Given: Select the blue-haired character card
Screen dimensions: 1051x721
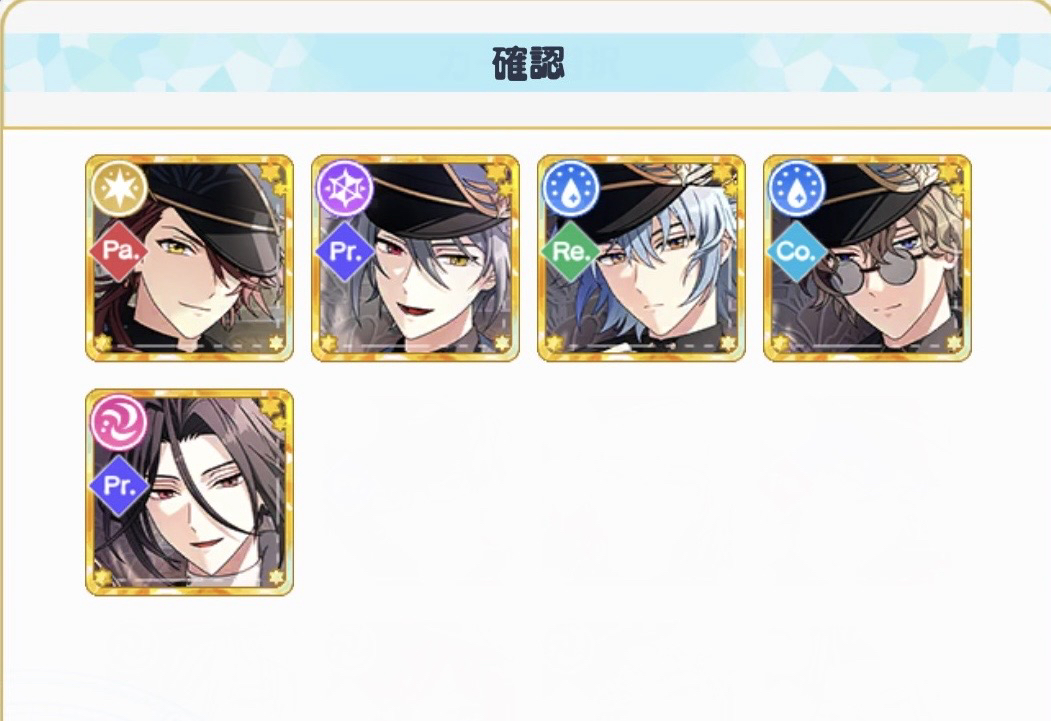Looking at the screenshot, I should coord(641,258).
